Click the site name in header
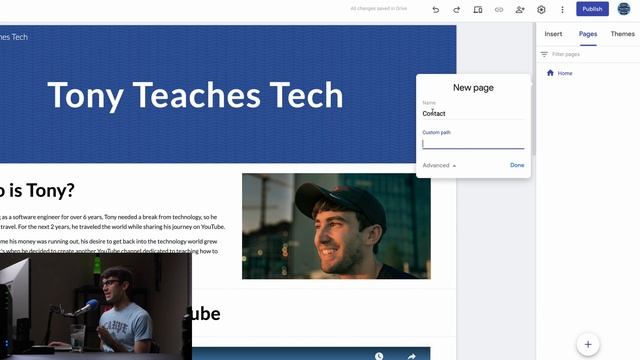 [14, 37]
